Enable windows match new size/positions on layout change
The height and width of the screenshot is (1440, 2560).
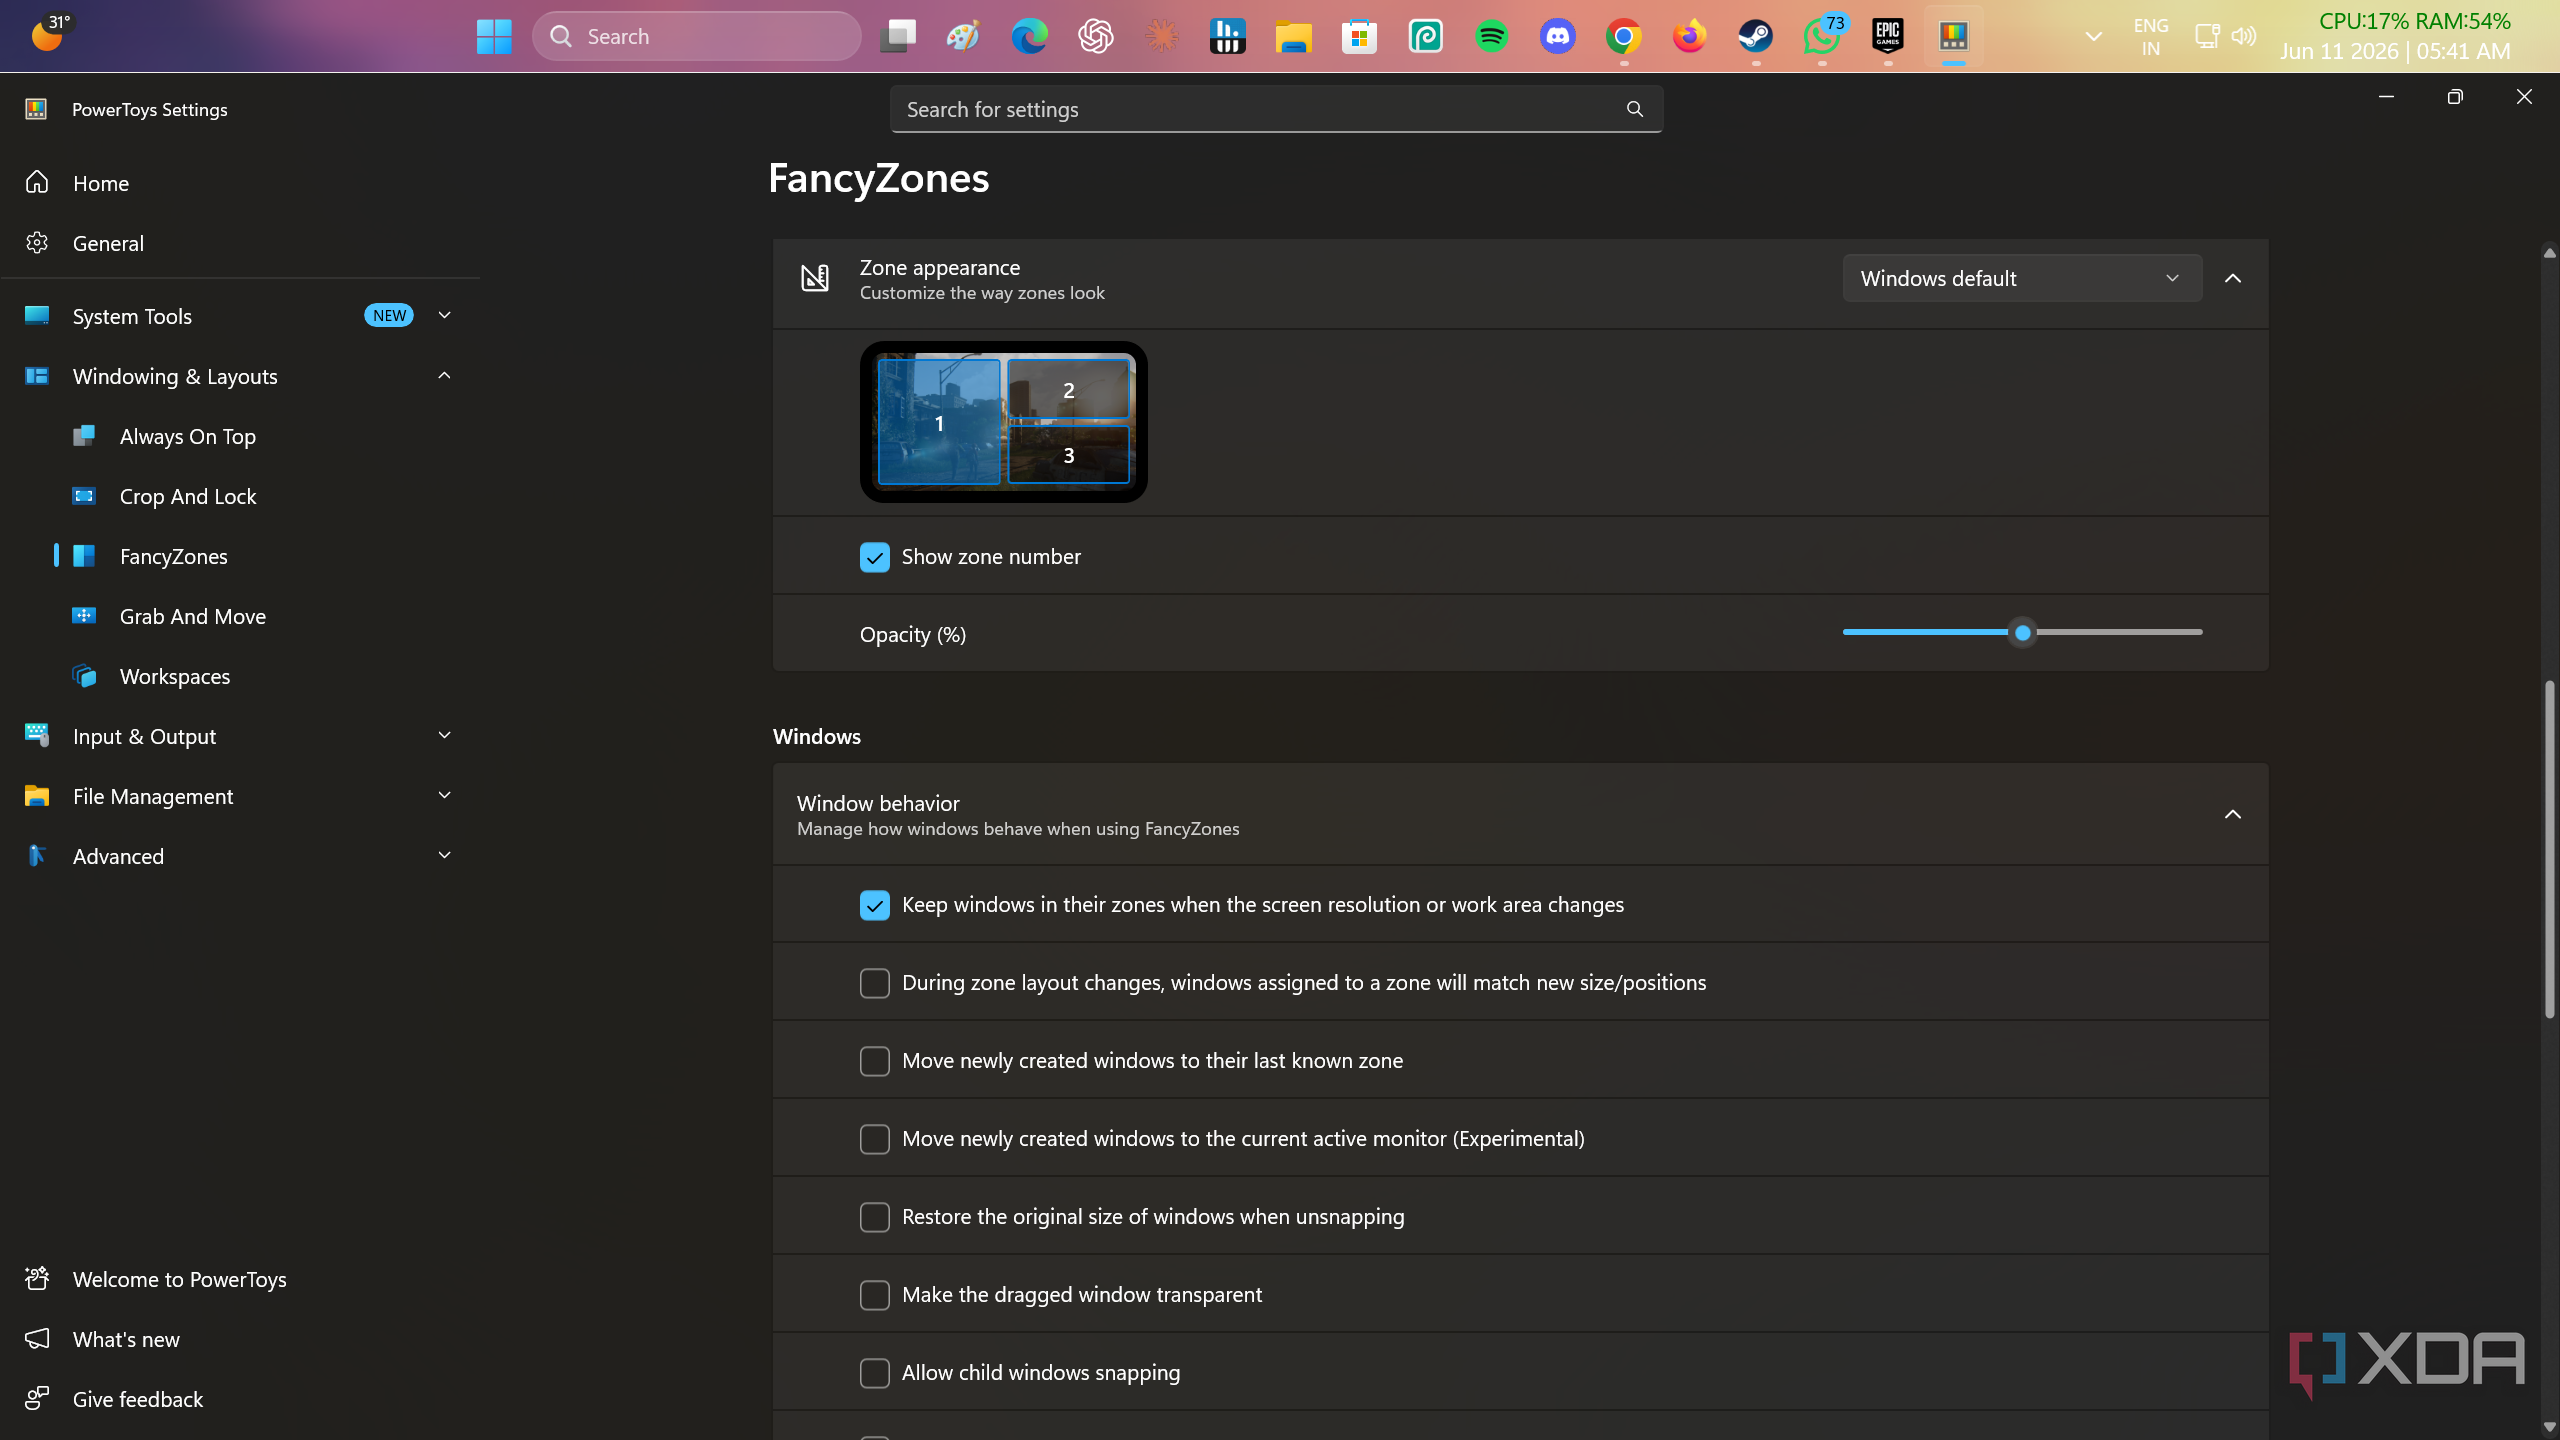[x=875, y=983]
